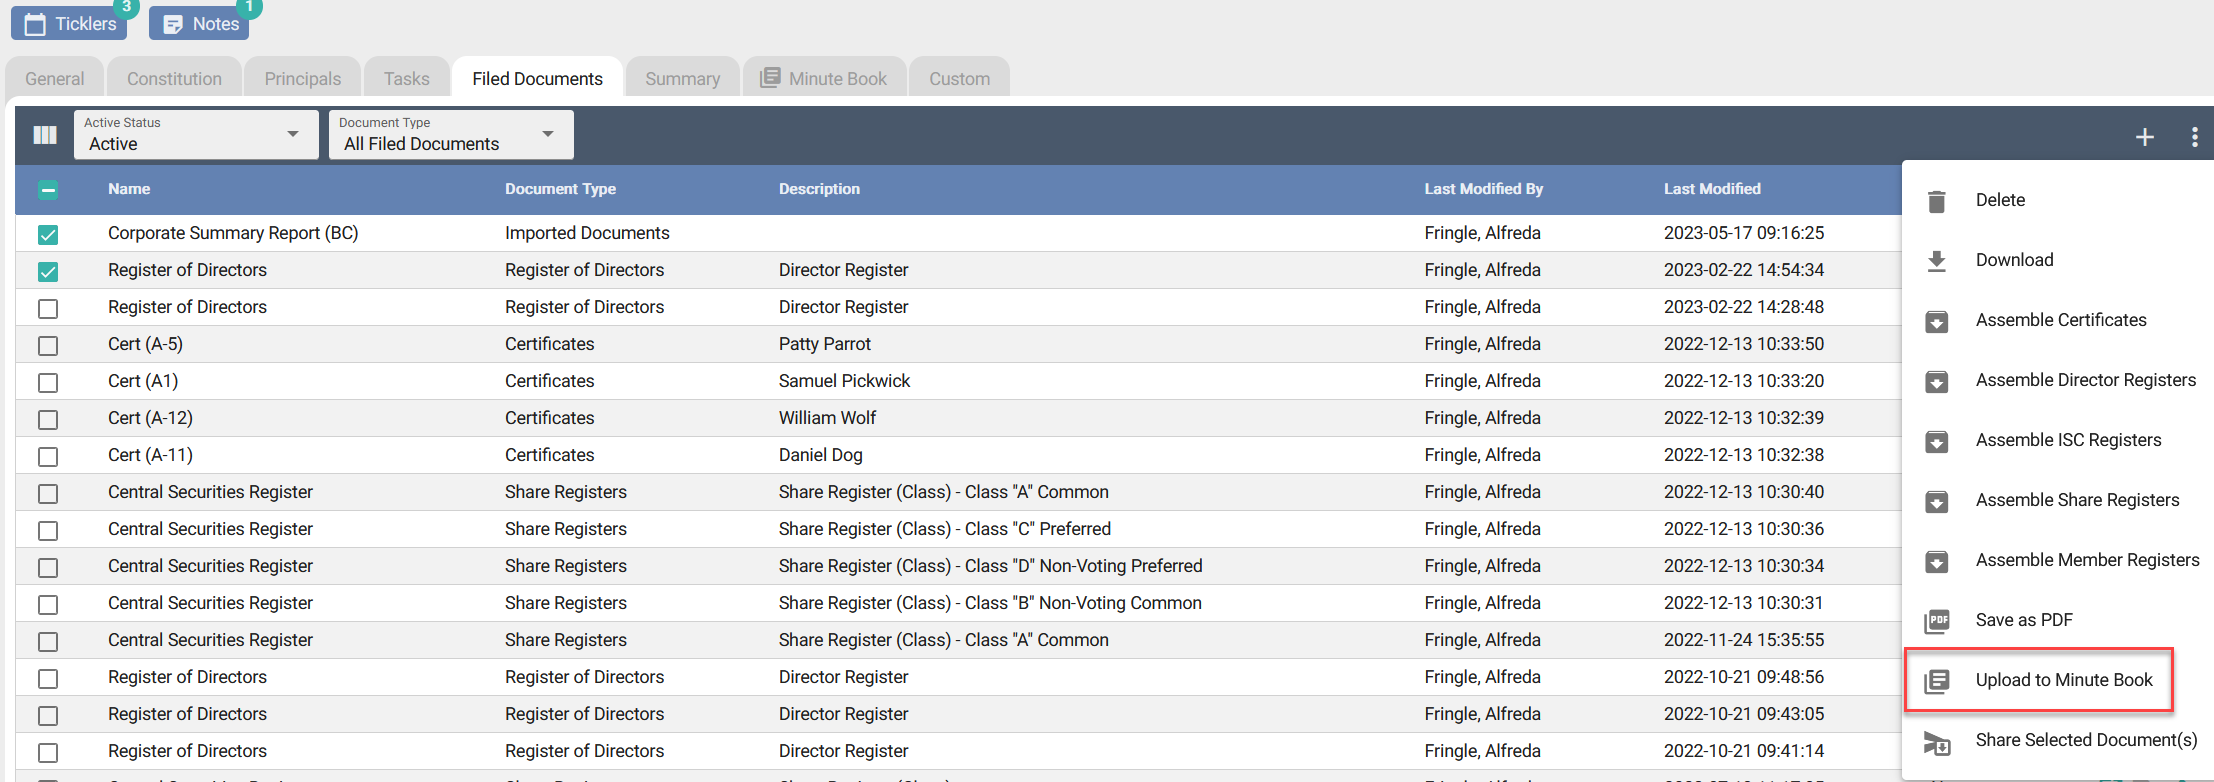Expand the Active Status dropdown
The width and height of the screenshot is (2214, 782).
coord(195,135)
